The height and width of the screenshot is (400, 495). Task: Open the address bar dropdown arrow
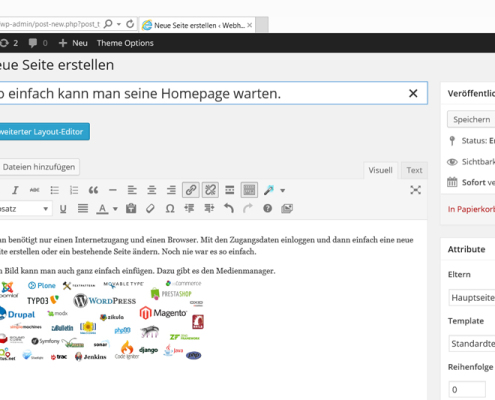pyautogui.click(x=119, y=24)
